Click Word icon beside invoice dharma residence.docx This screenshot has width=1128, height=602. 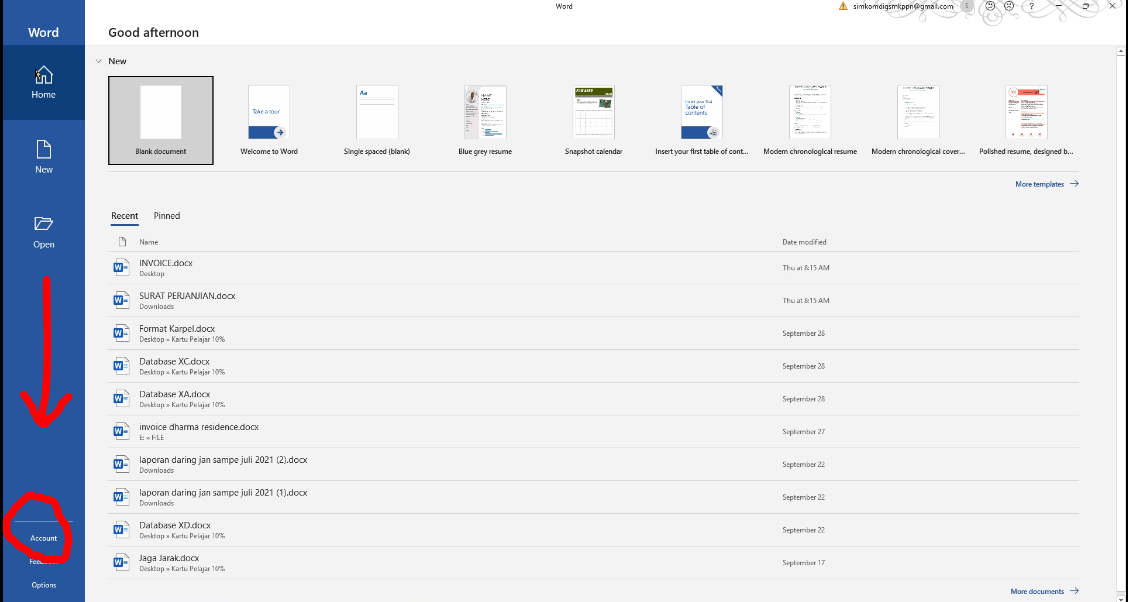pos(121,432)
